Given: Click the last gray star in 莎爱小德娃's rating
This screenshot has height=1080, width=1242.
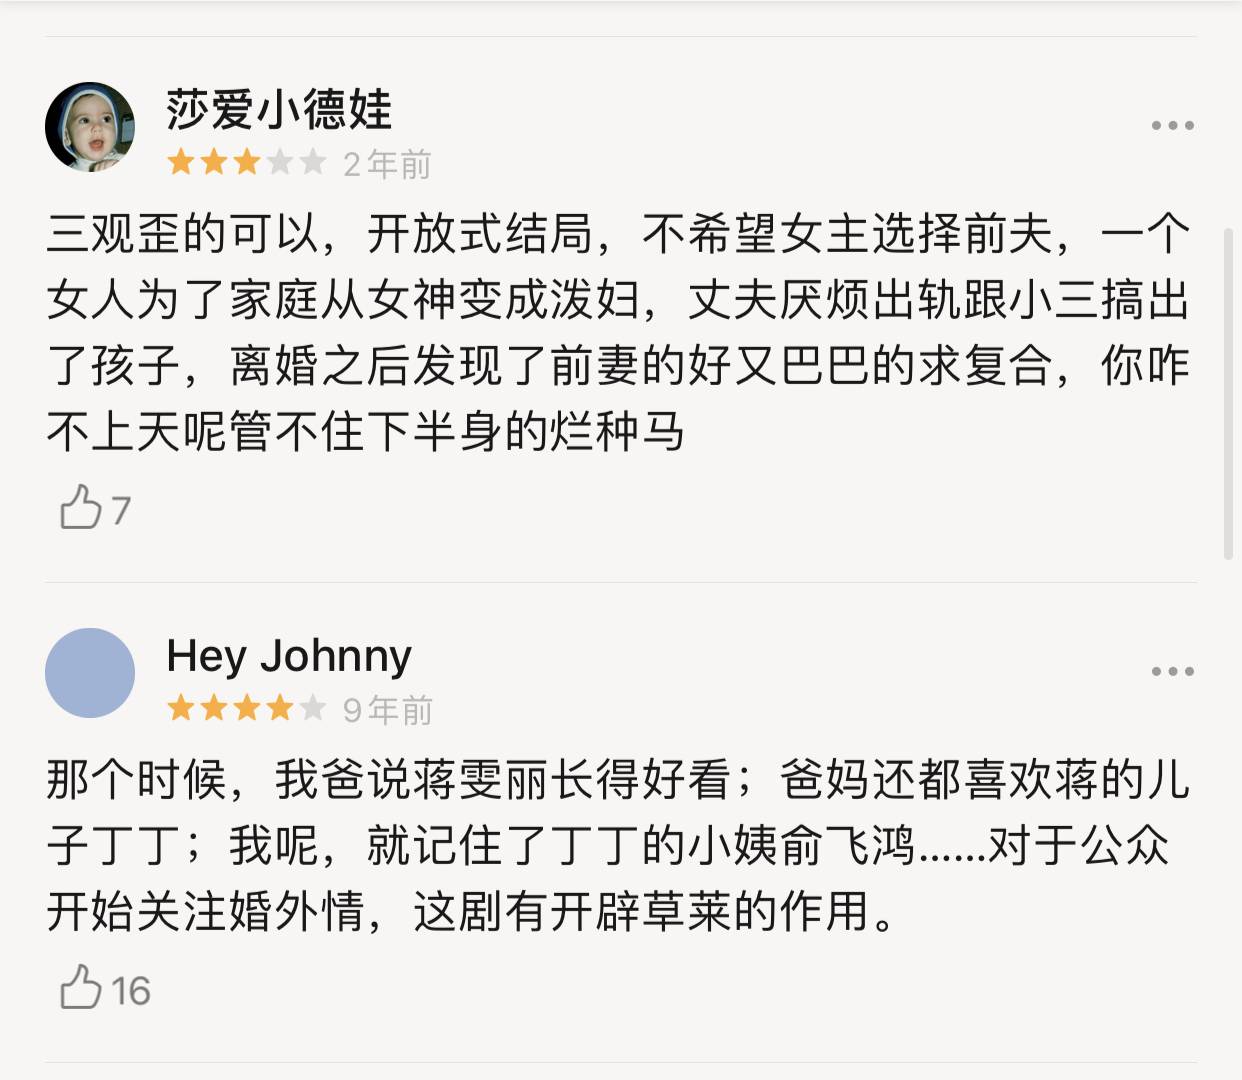Looking at the screenshot, I should [313, 162].
